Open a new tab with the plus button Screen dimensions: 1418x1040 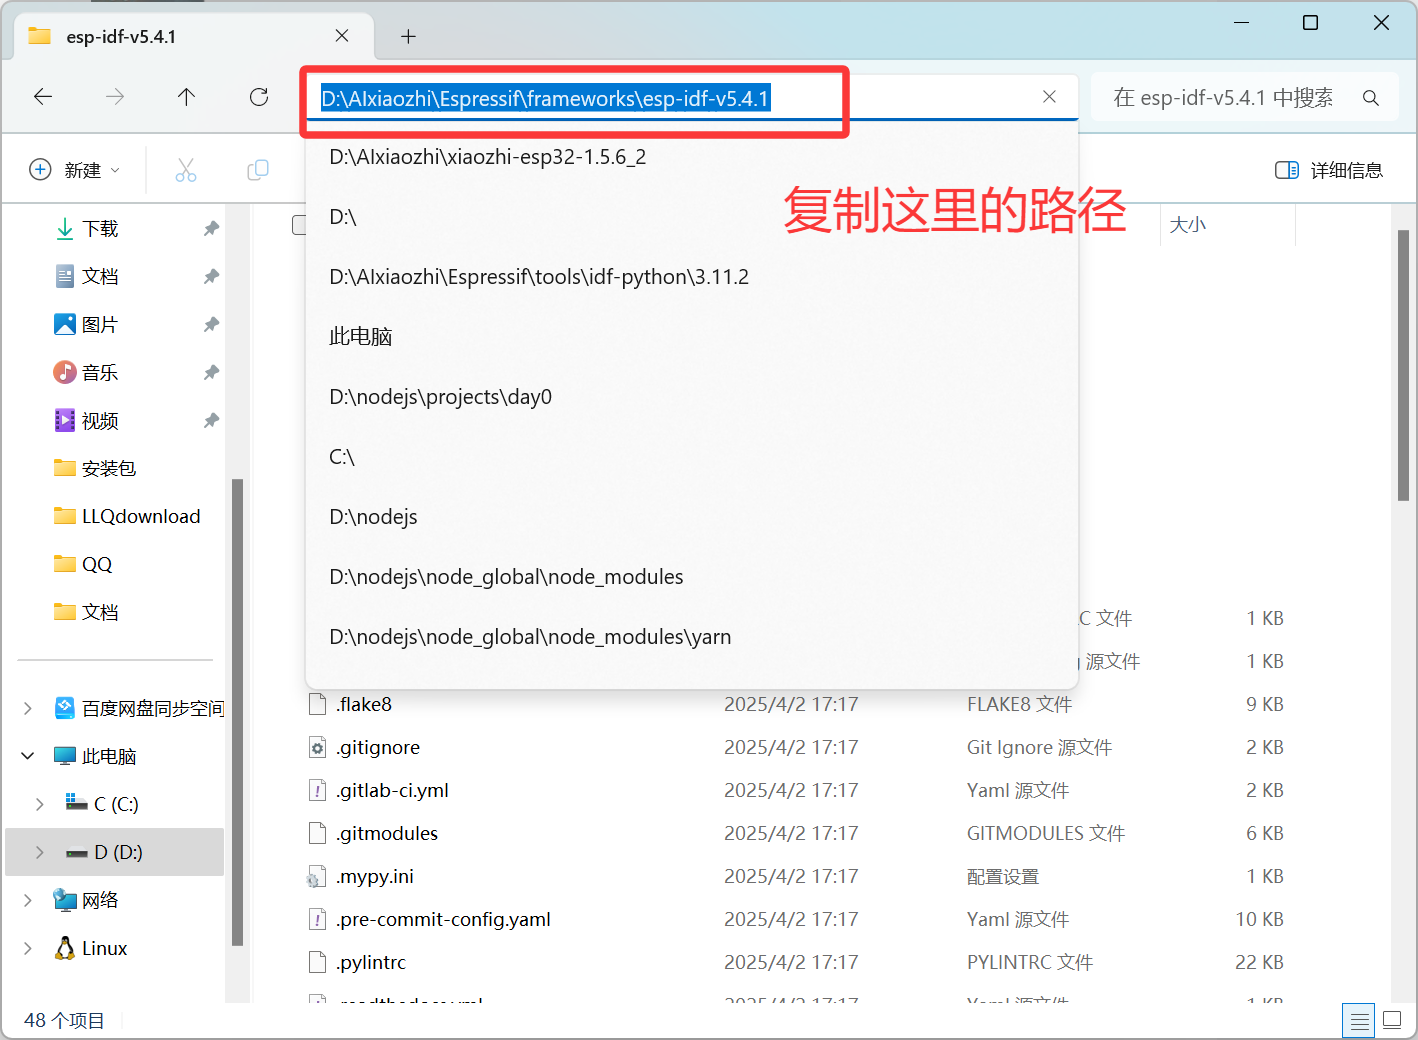(x=408, y=37)
